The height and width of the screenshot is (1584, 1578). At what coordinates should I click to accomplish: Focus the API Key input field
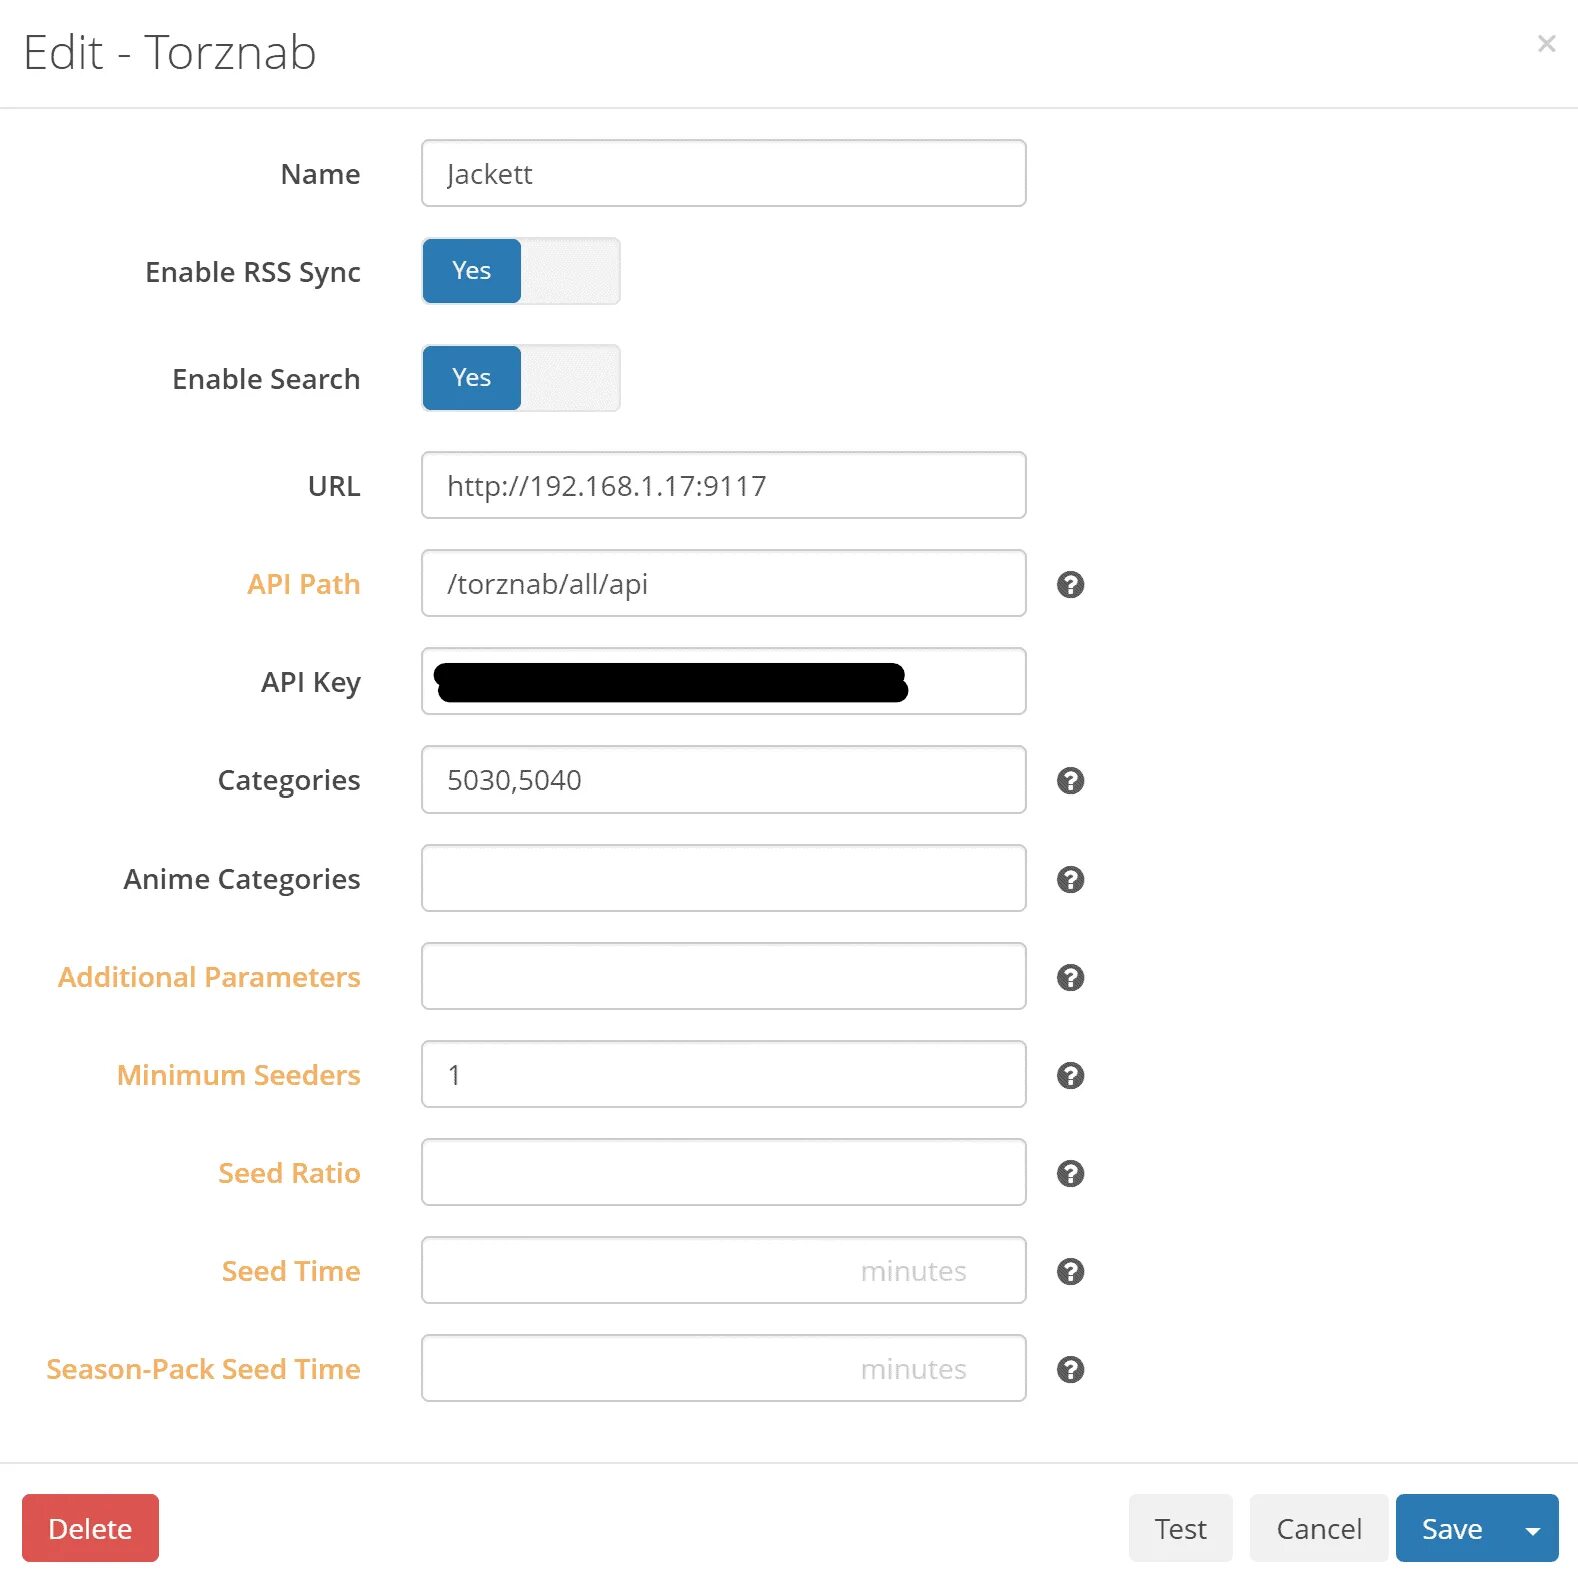tap(724, 681)
